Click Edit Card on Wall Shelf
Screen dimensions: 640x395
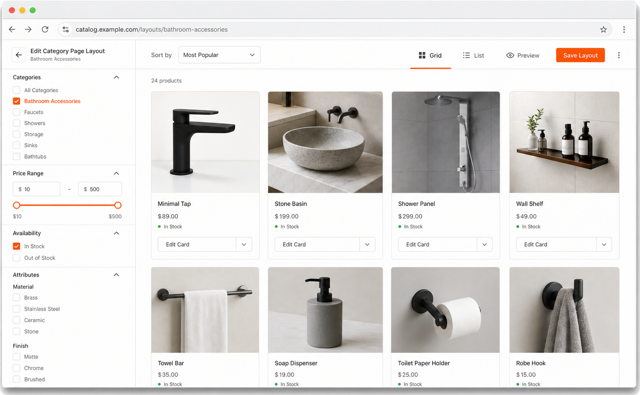556,244
